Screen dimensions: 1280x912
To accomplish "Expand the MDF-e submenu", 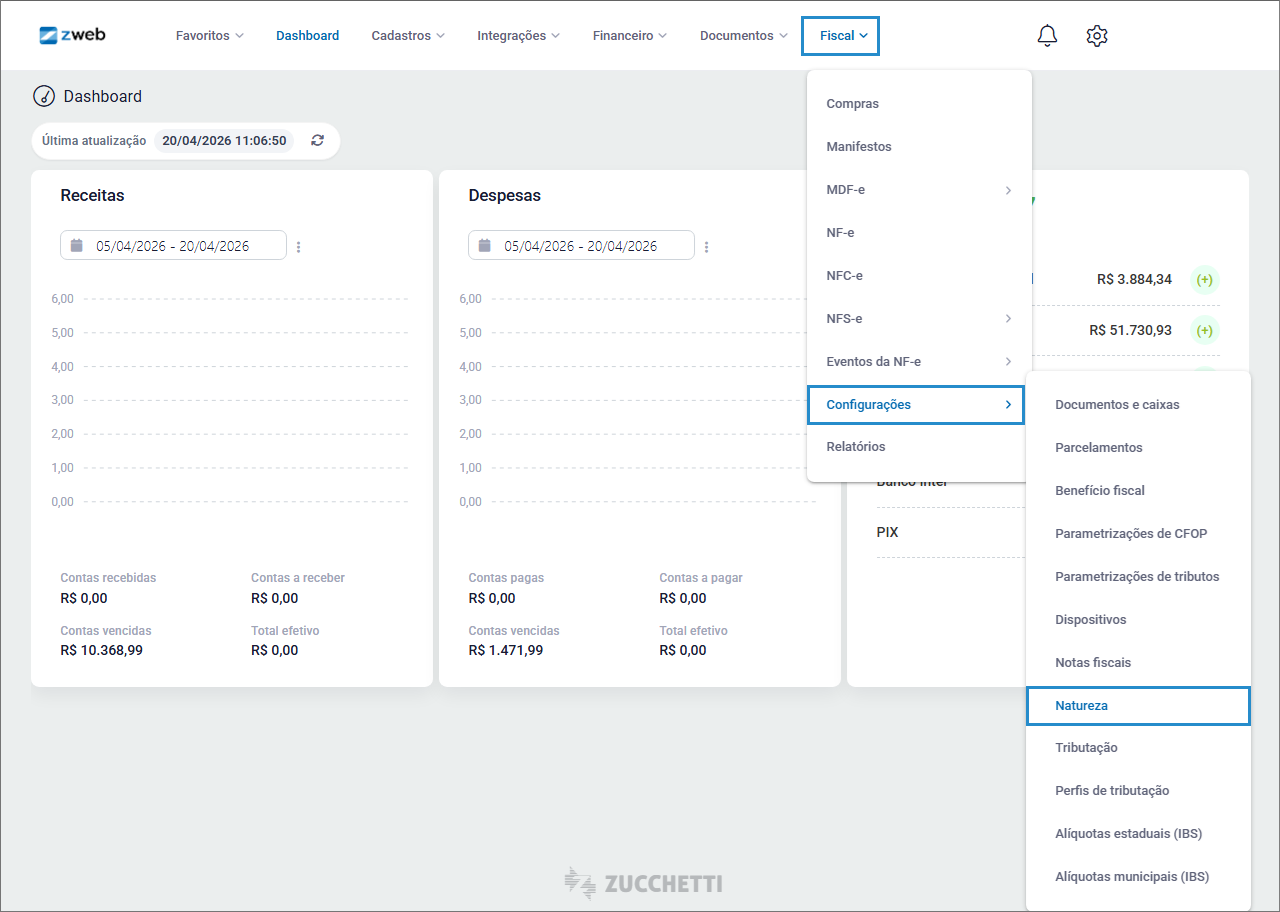I will [918, 190].
